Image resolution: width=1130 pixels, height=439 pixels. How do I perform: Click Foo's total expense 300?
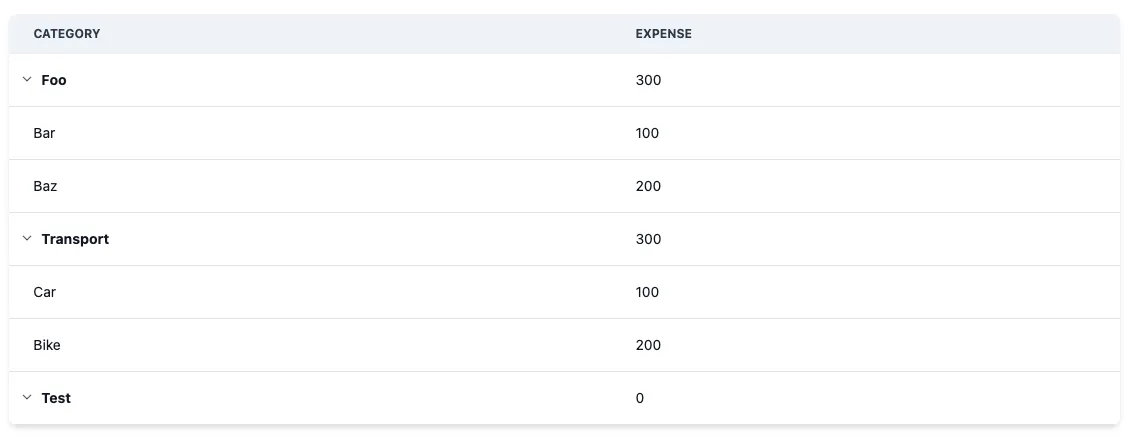(648, 80)
